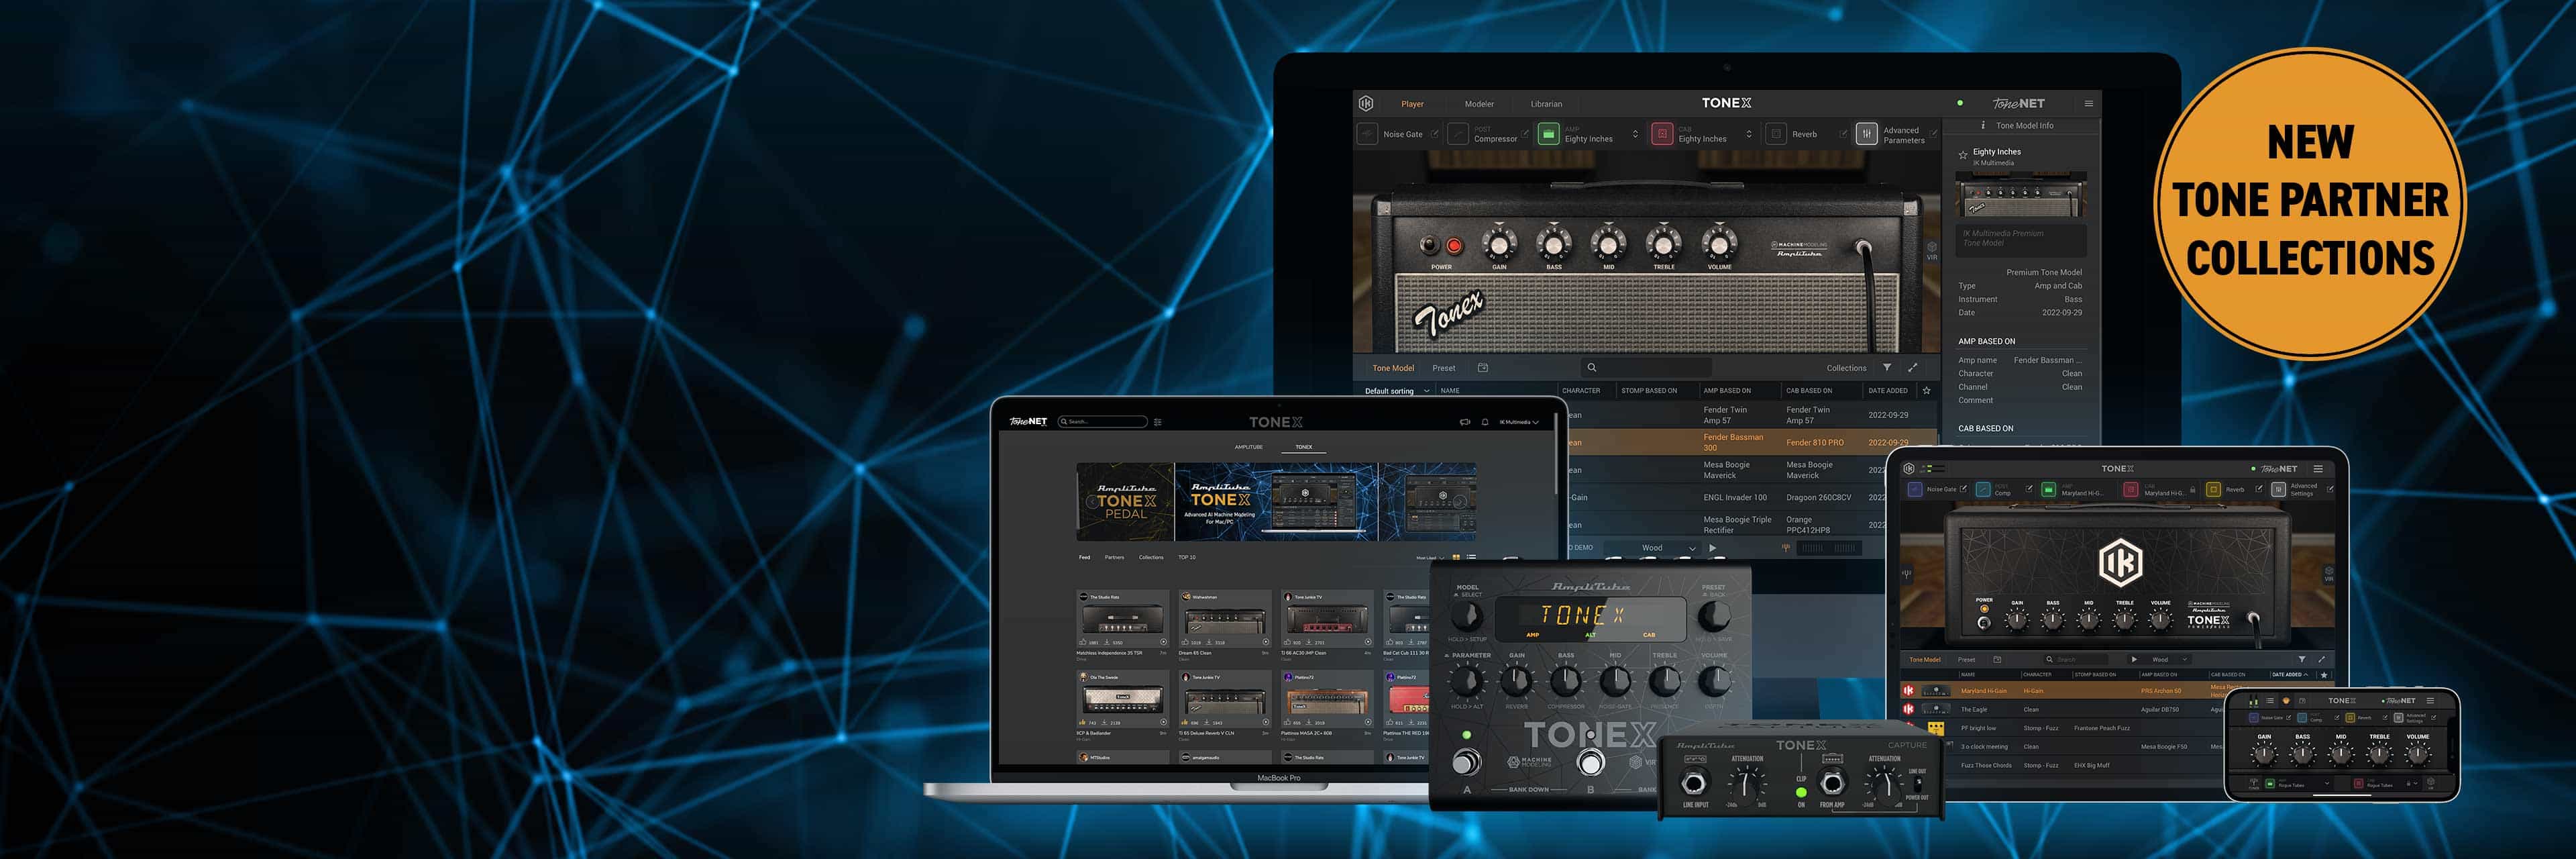Click the filter funnel icon beside Collections
Image resolution: width=2576 pixels, height=859 pixels.
coord(1887,368)
